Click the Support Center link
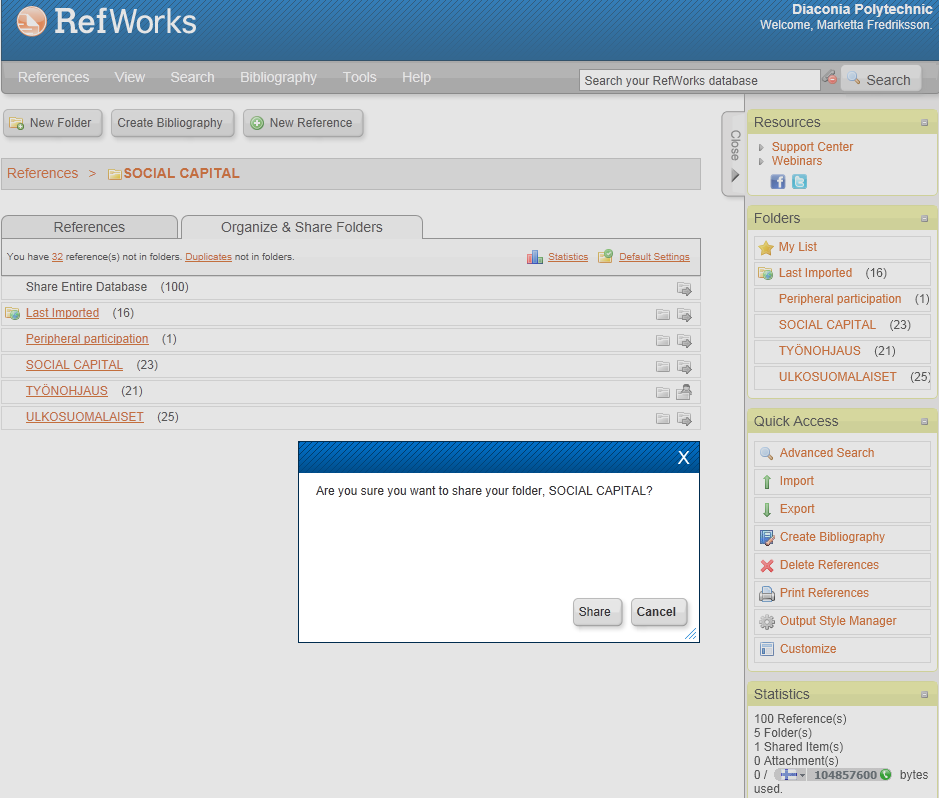Image resolution: width=939 pixels, height=798 pixels. click(812, 147)
